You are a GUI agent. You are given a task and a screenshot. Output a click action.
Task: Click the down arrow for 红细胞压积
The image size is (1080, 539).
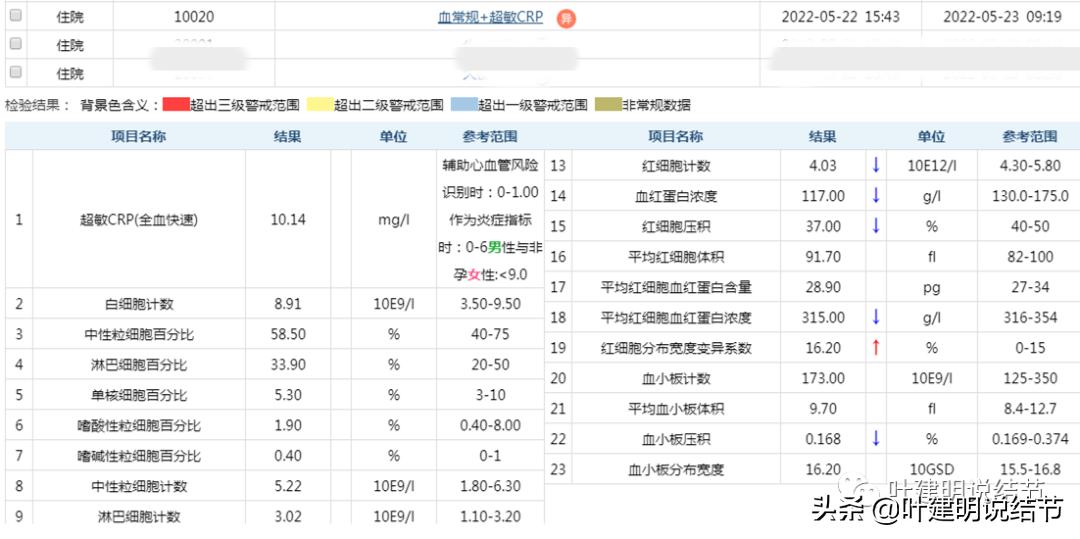click(x=875, y=226)
